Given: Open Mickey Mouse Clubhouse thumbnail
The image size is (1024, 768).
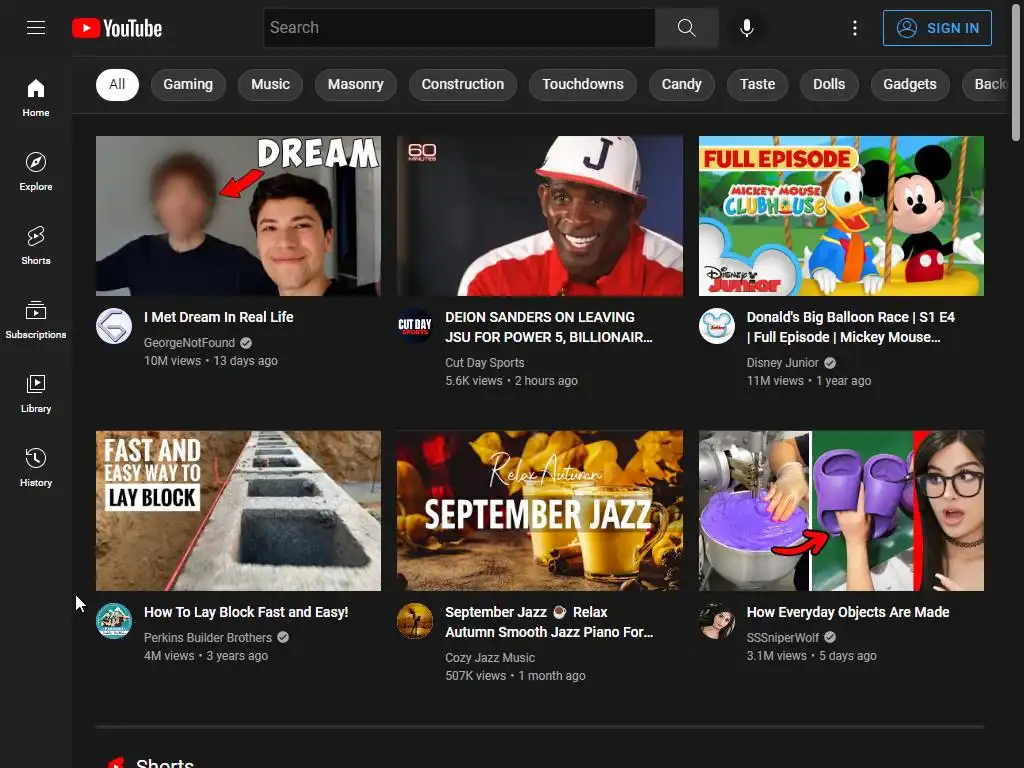Looking at the screenshot, I should (x=841, y=216).
